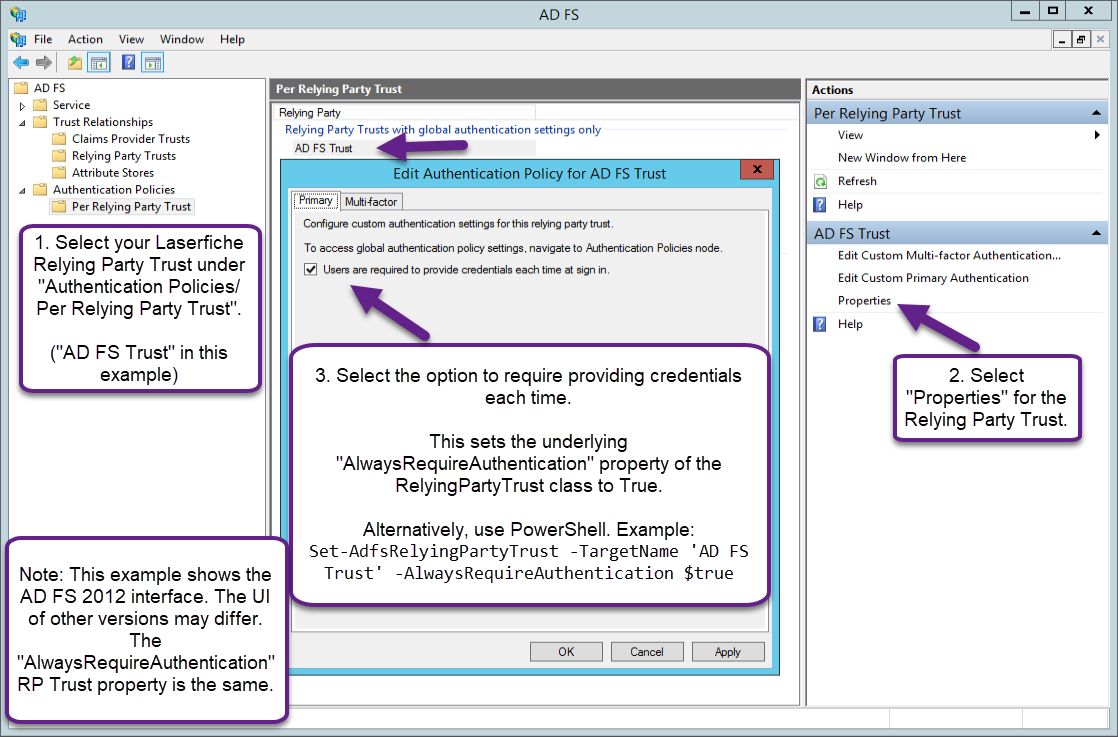Viewport: 1118px width, 737px height.
Task: Switch to the Multi-factor tab
Action: pyautogui.click(x=371, y=202)
